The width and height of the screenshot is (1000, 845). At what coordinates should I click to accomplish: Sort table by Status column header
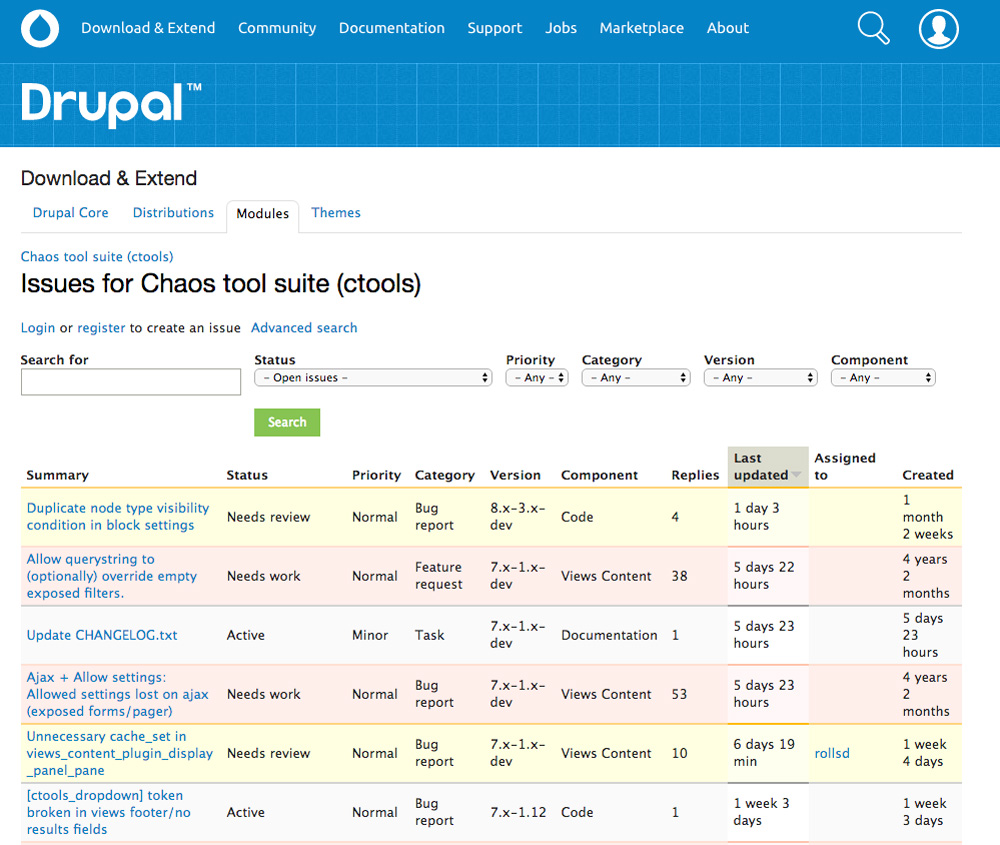click(x=247, y=475)
